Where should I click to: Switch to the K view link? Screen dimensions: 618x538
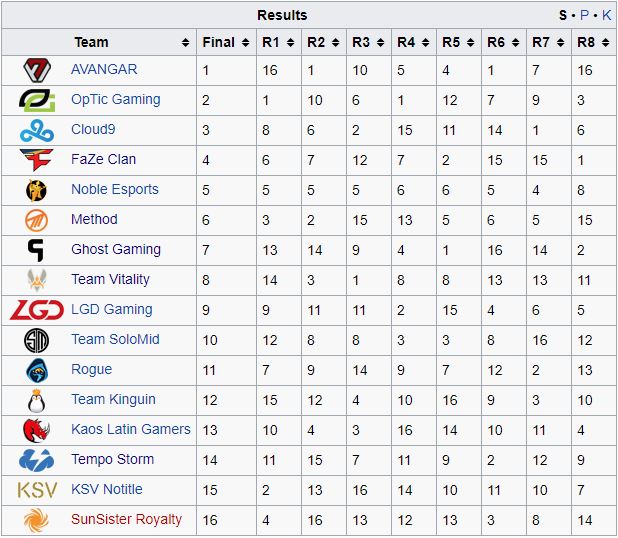tap(606, 15)
